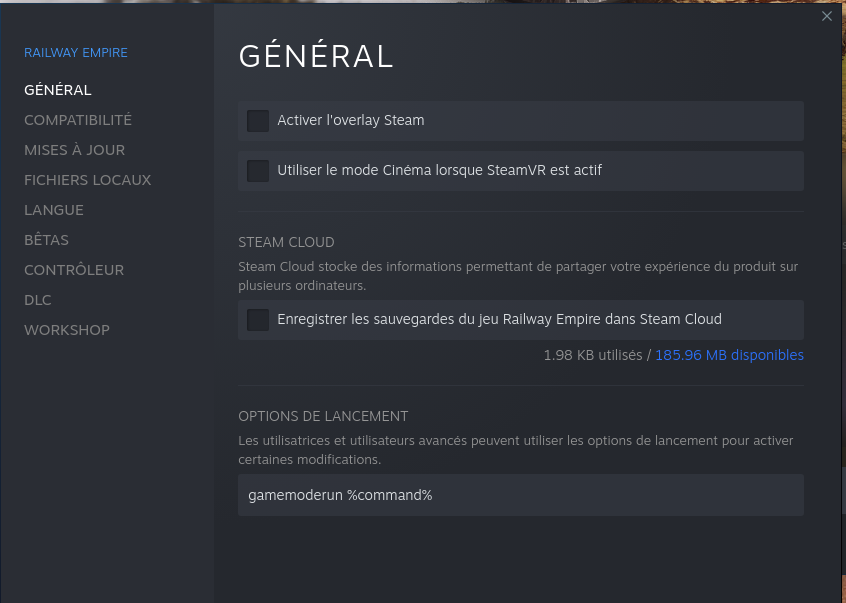Open the Général tab in sidebar
The image size is (846, 603).
point(58,90)
